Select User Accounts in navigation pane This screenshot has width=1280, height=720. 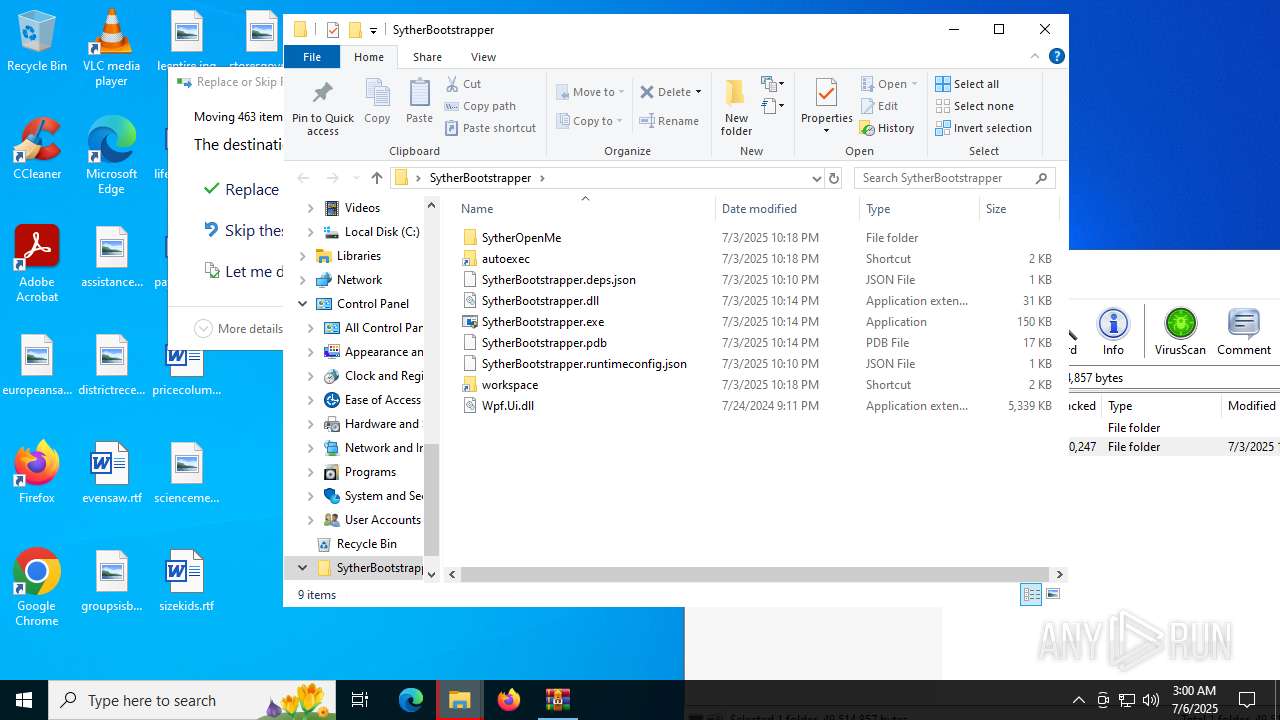pyautogui.click(x=372, y=520)
